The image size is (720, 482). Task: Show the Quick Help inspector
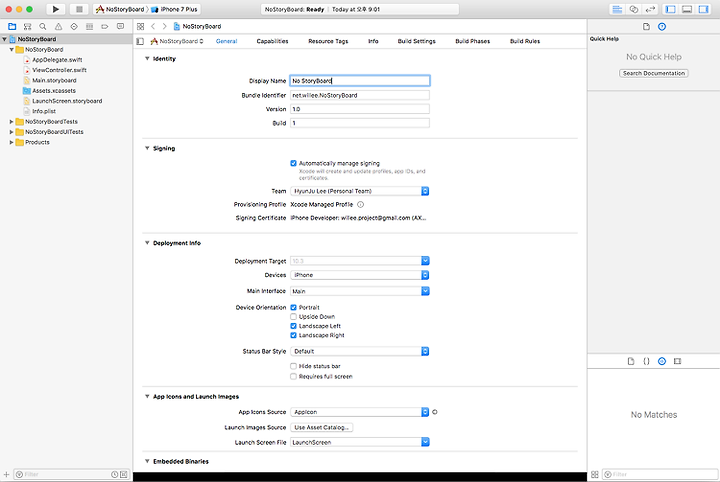click(662, 27)
